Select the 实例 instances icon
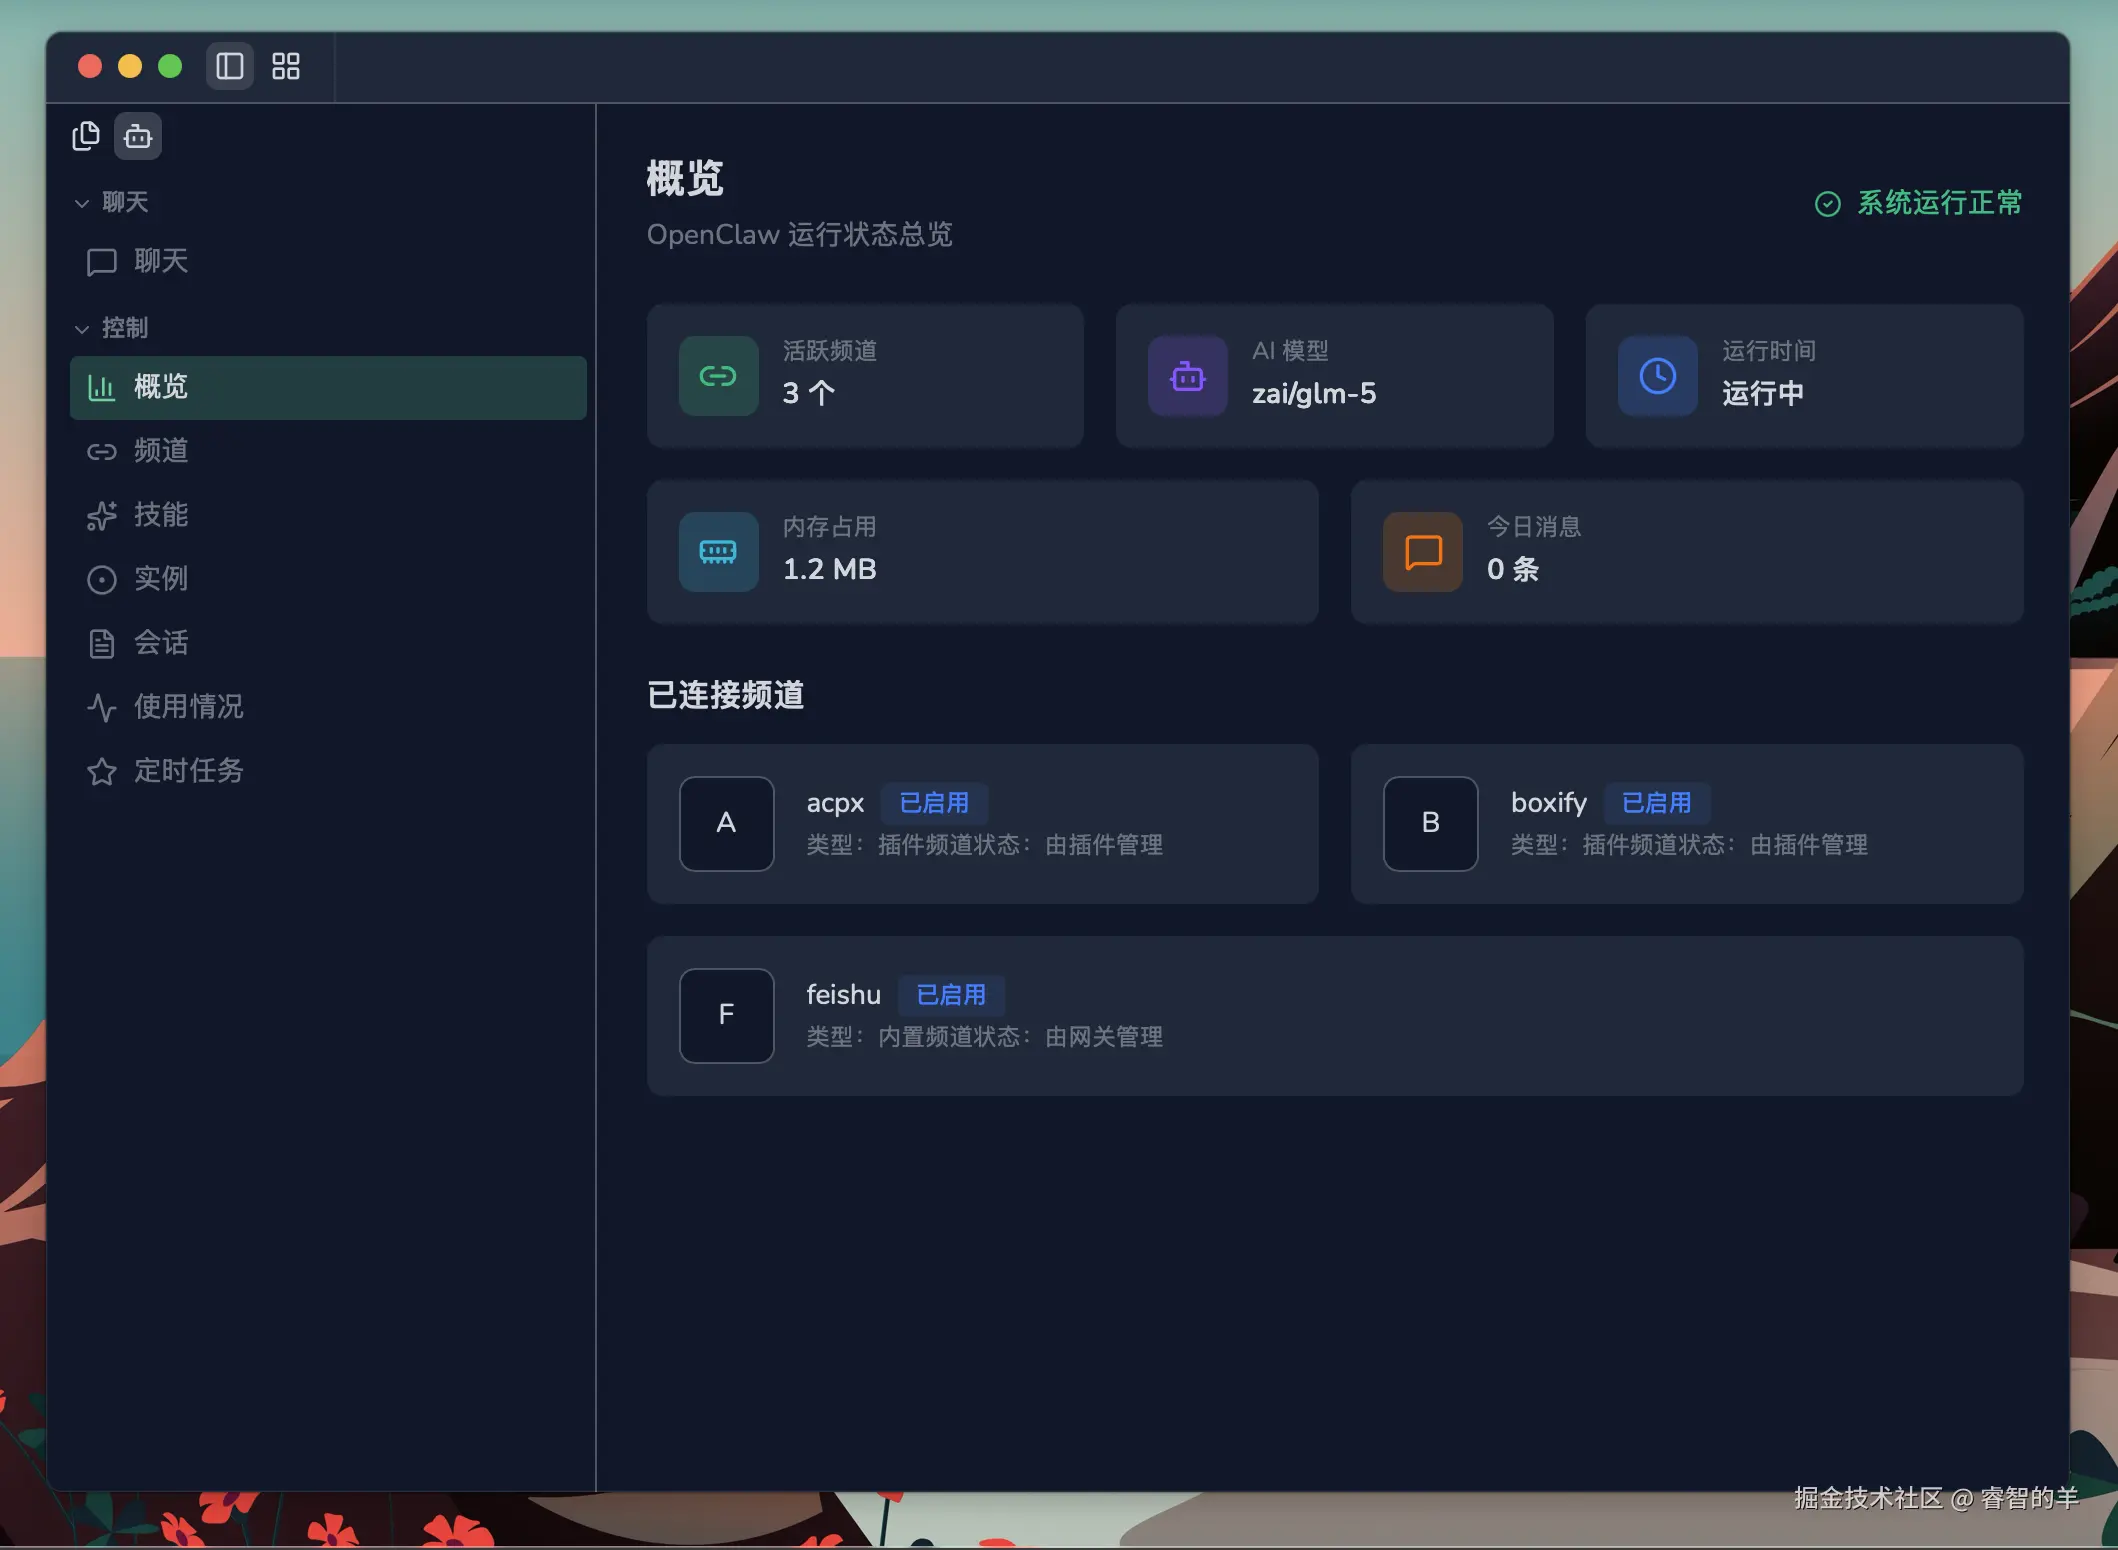The width and height of the screenshot is (2118, 1550). click(103, 580)
